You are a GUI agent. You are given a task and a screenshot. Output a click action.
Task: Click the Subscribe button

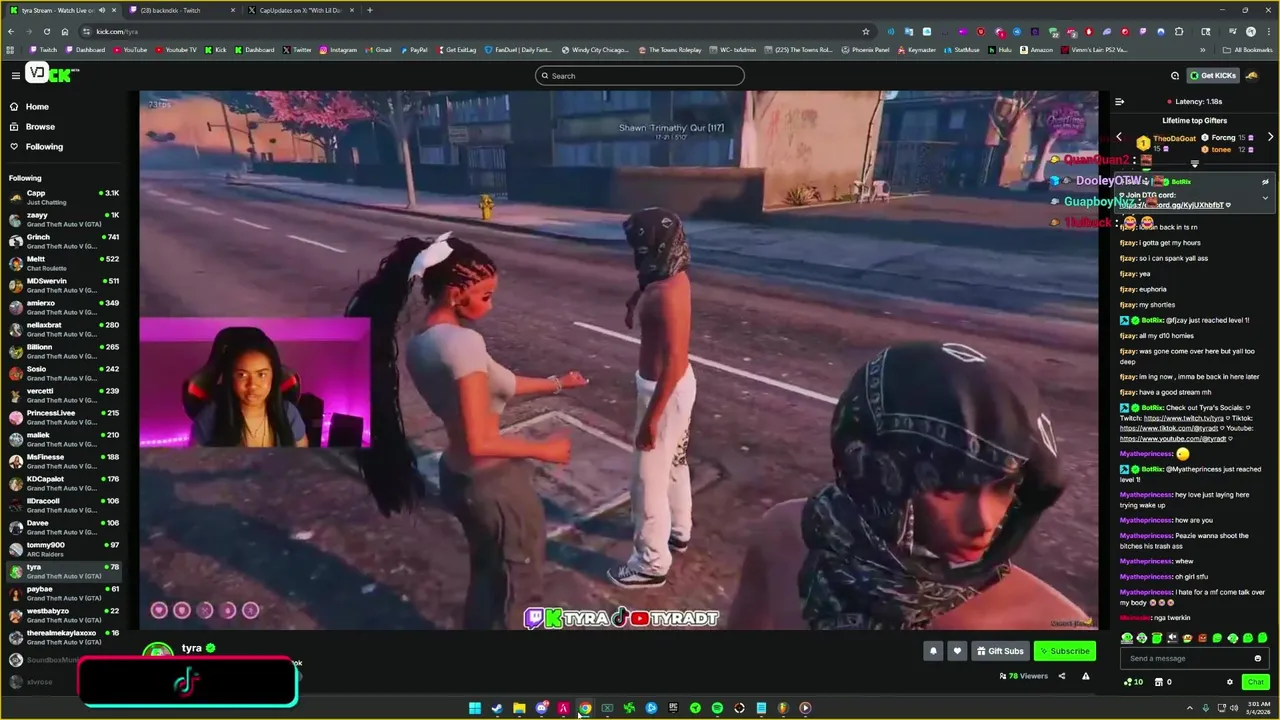1064,651
